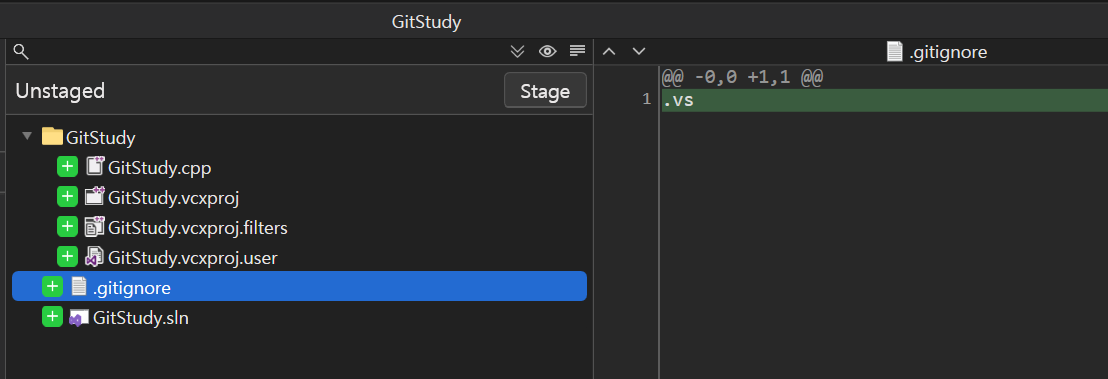1108x379 pixels.
Task: Select GitStudy.sln file entry
Action: 141,318
